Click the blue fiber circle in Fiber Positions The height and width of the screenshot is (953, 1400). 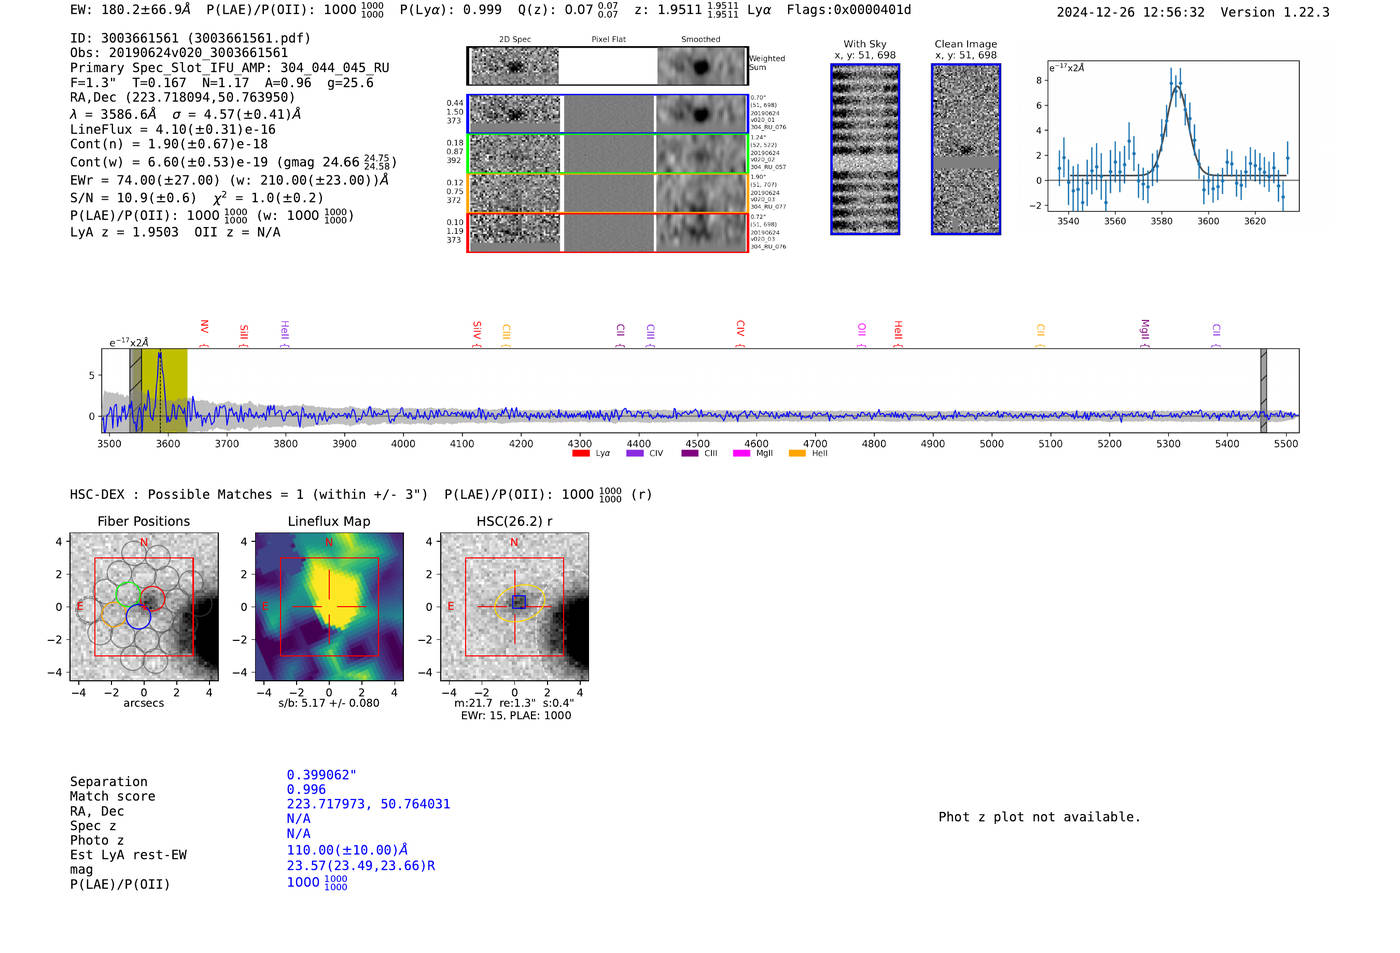point(138,617)
